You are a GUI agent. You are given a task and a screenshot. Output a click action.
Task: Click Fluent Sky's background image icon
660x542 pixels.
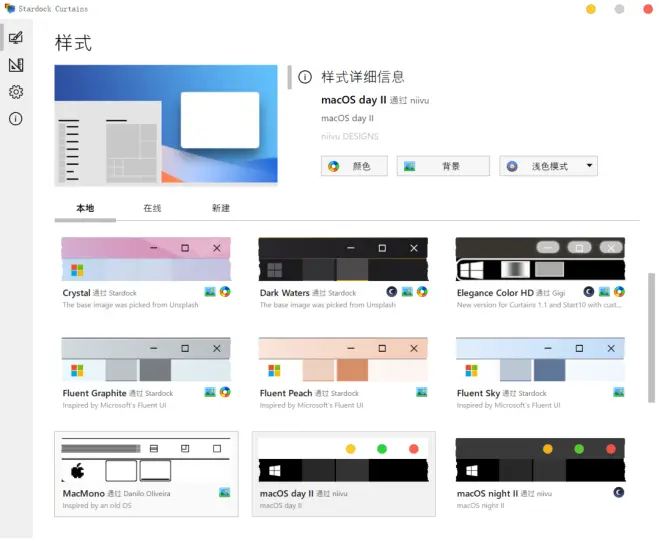(619, 392)
